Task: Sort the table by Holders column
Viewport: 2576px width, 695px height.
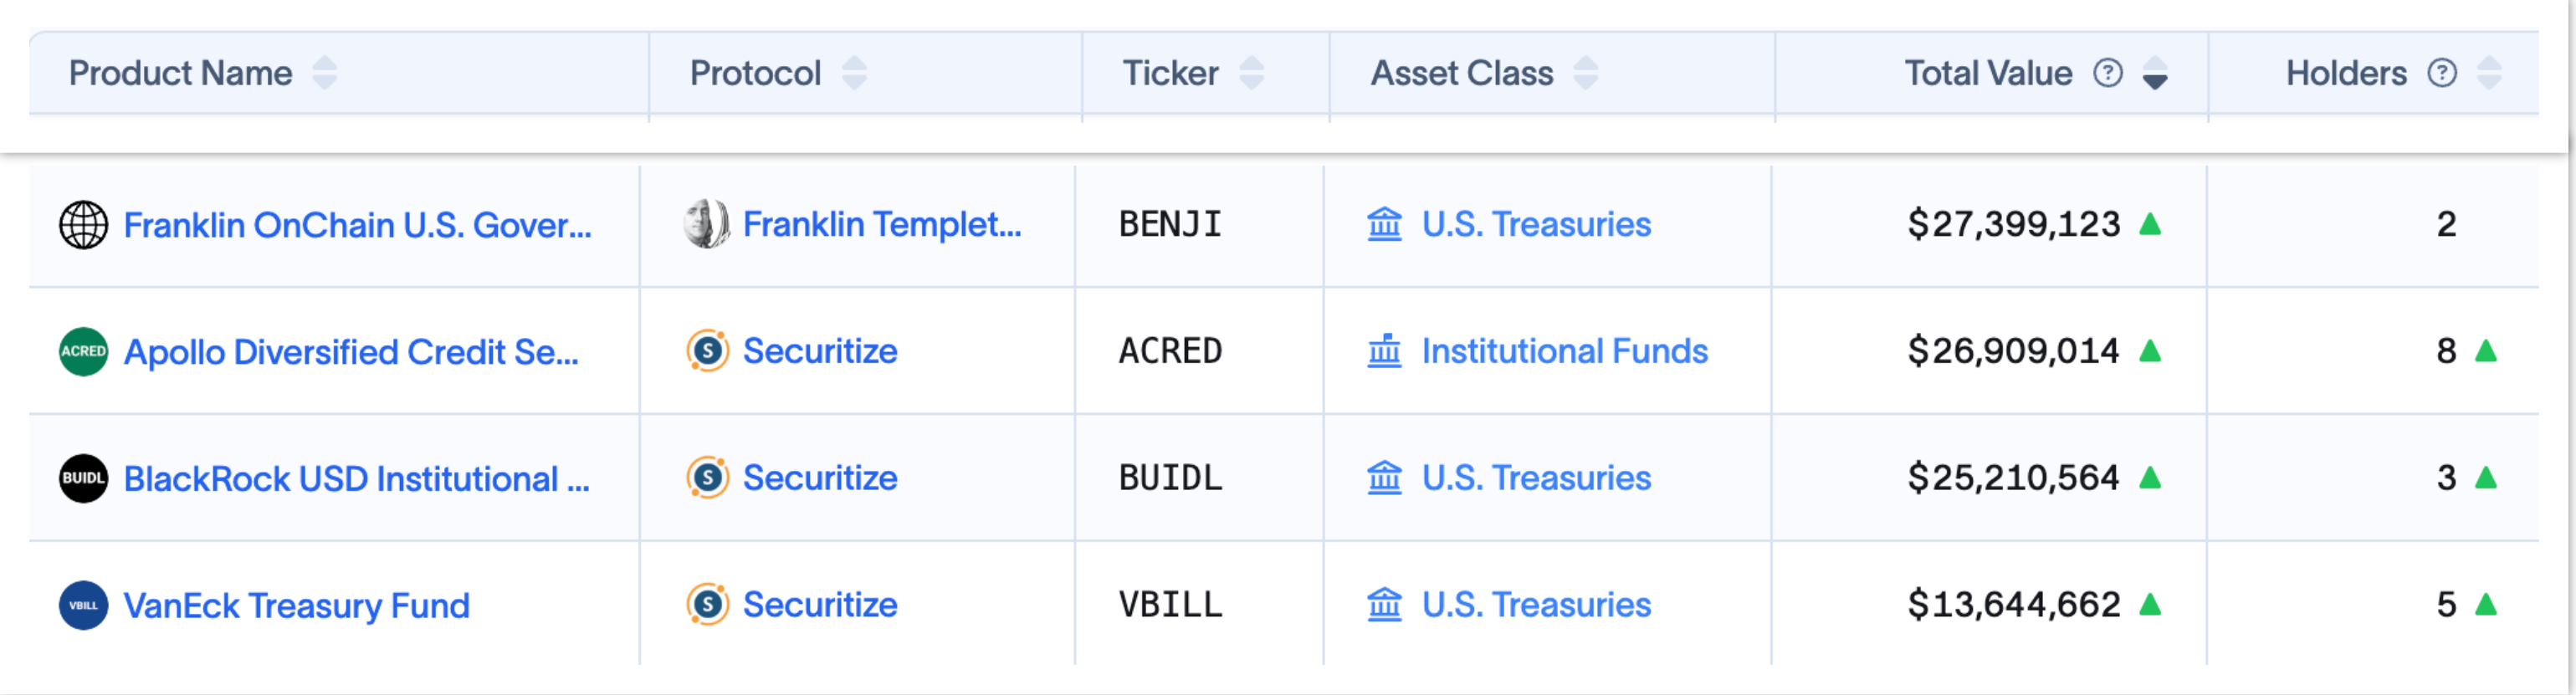Action: [2488, 71]
